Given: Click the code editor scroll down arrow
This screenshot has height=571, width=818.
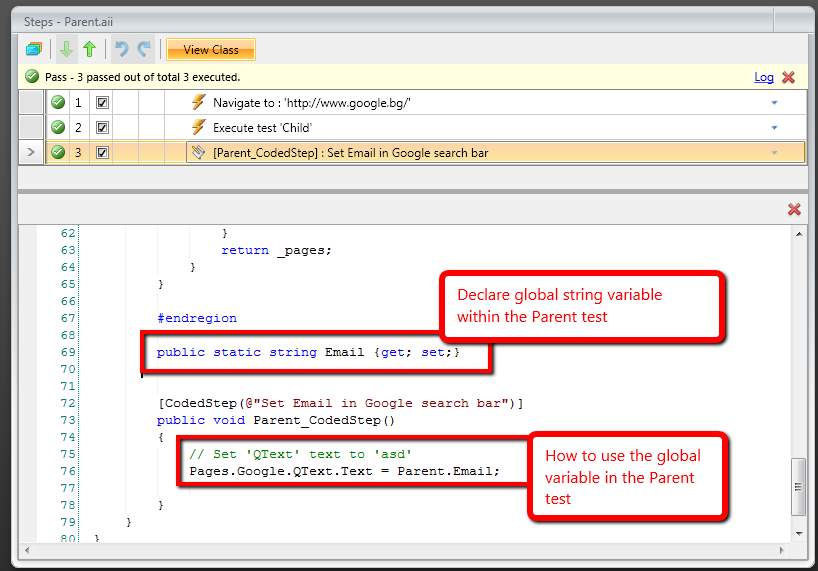Looking at the screenshot, I should click(x=799, y=533).
